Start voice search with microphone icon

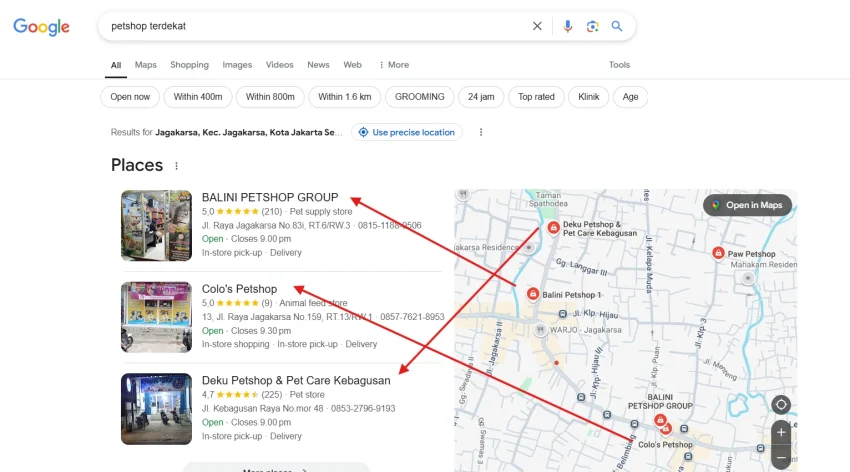[567, 26]
